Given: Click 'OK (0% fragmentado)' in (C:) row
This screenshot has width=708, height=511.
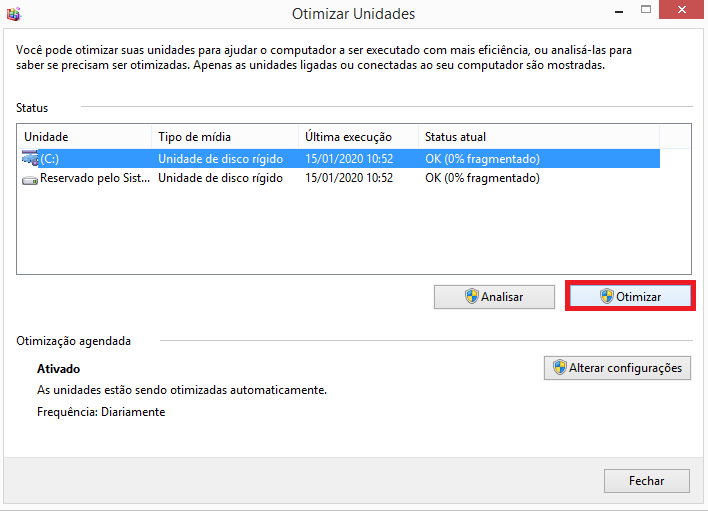Looking at the screenshot, I should pos(482,159).
